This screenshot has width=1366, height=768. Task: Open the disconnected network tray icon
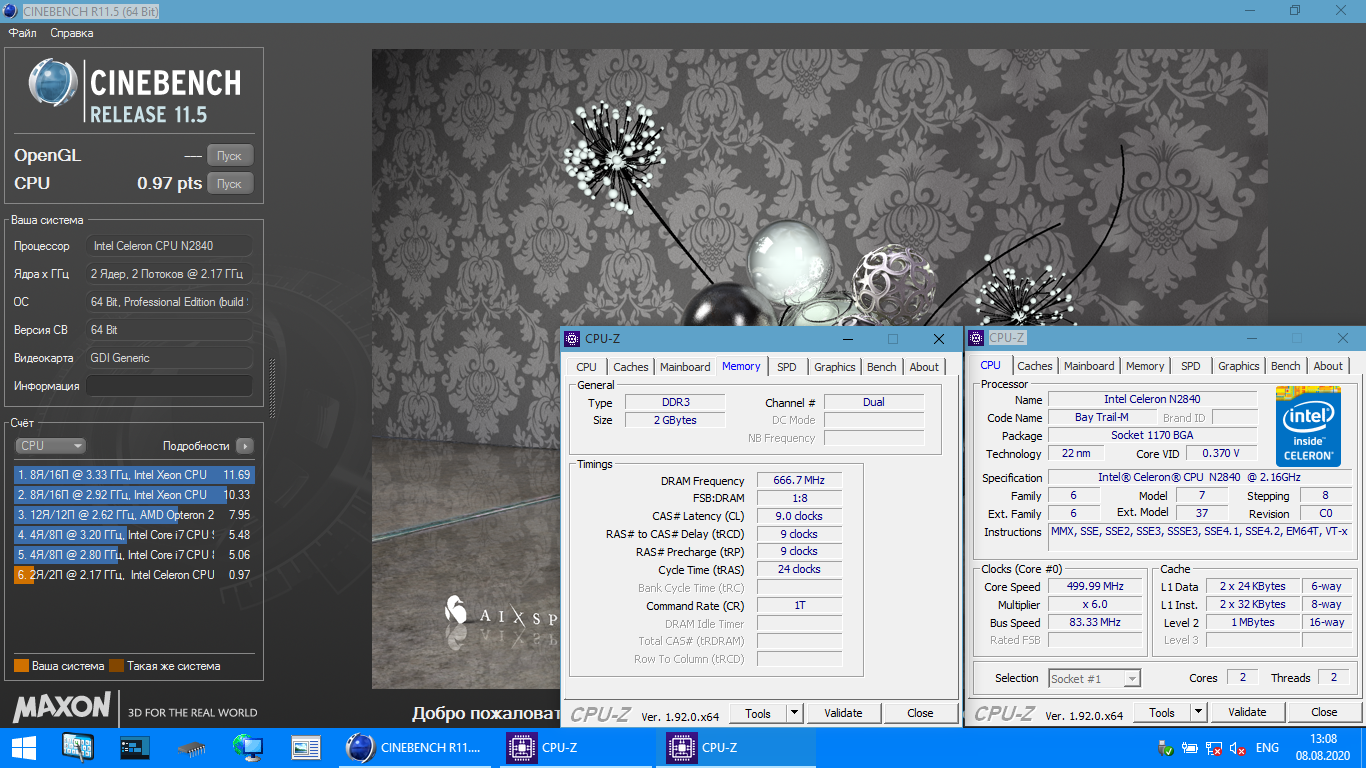(1214, 748)
